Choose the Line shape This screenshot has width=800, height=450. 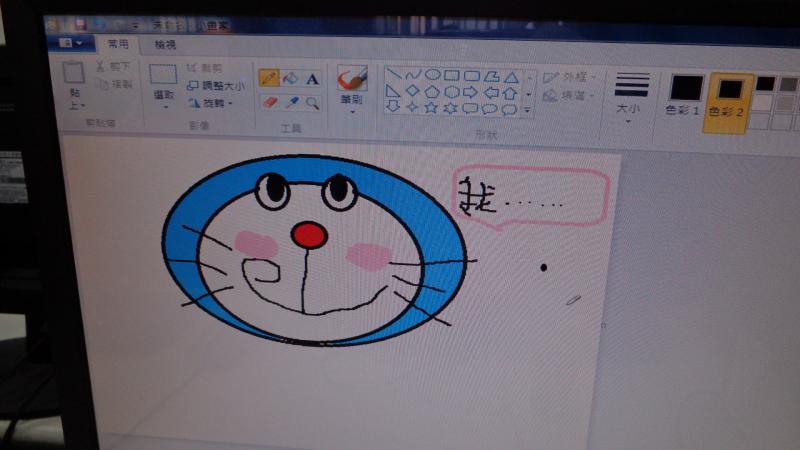click(x=393, y=73)
